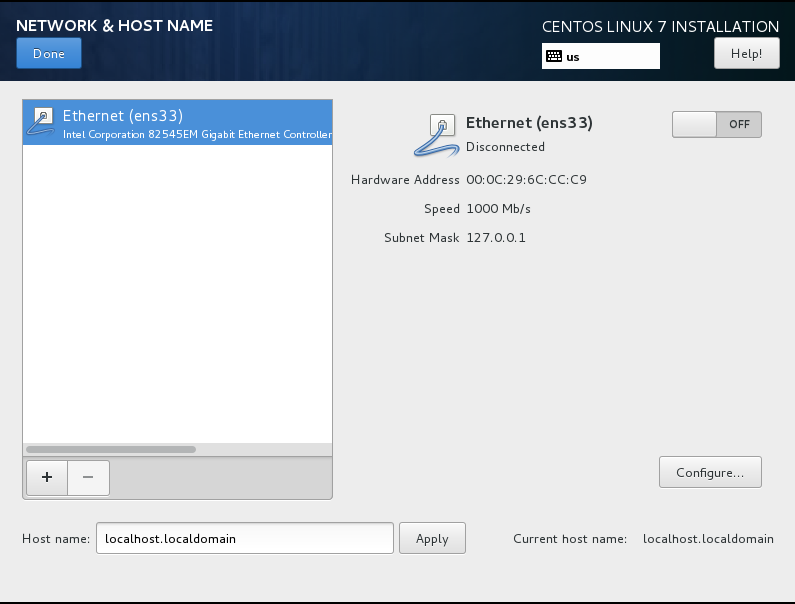This screenshot has width=795, height=604.
Task: Click the device list horizontal scrollbar
Action: 111,449
